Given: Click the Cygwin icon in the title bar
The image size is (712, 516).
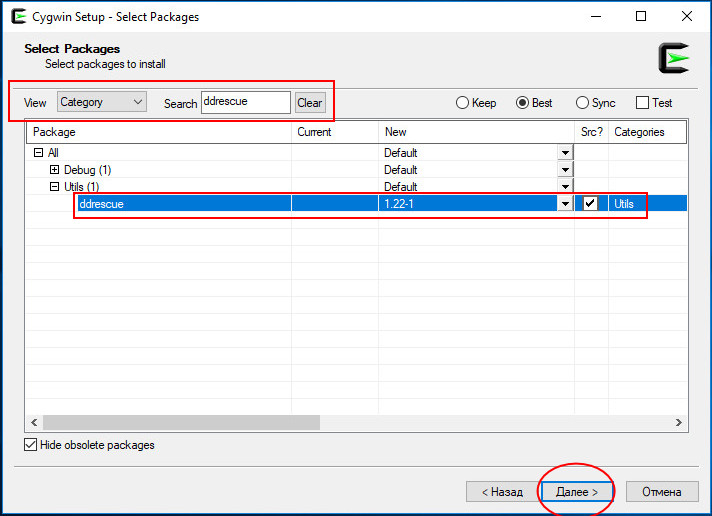Looking at the screenshot, I should (19, 16).
